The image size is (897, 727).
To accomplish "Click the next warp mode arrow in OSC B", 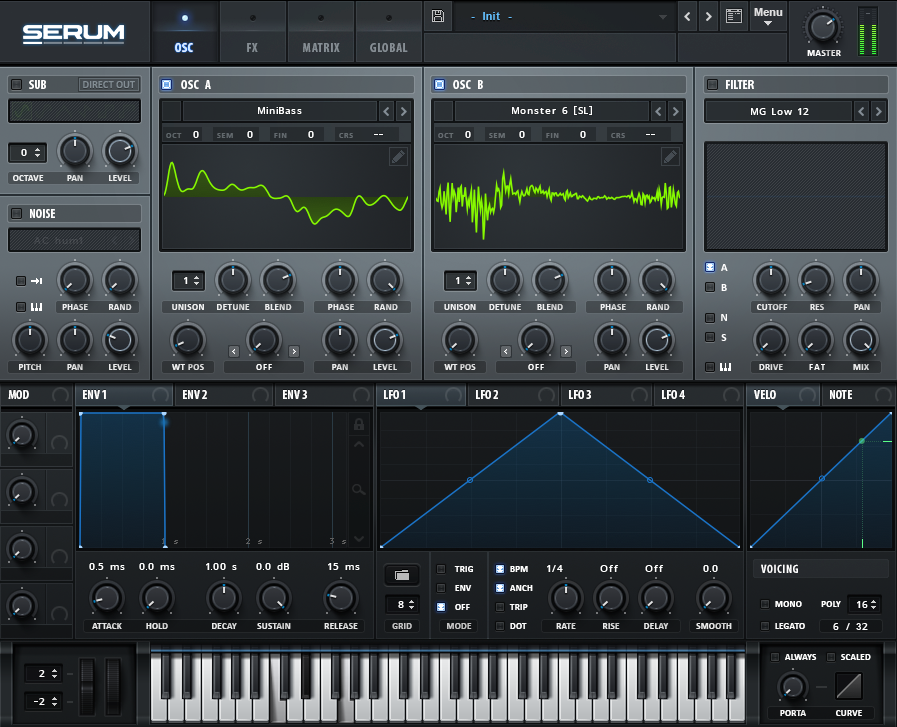I will coord(565,351).
